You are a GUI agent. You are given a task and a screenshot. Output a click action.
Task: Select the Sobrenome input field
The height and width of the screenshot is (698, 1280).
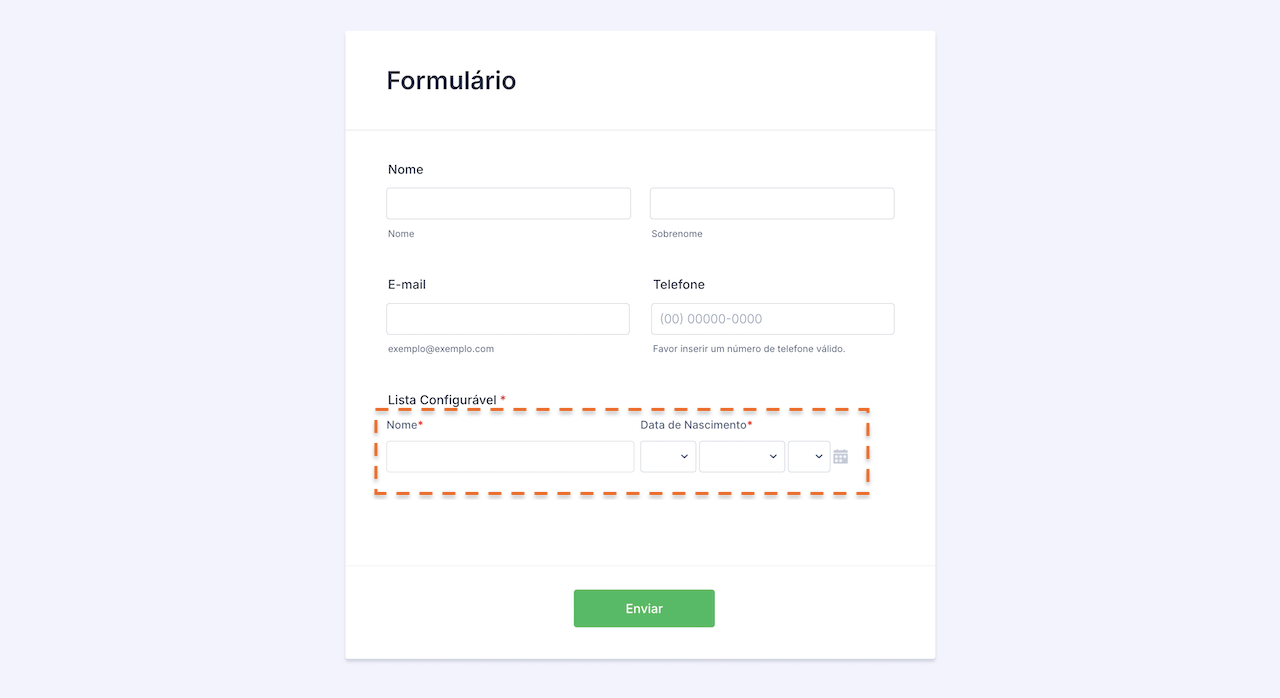771,203
